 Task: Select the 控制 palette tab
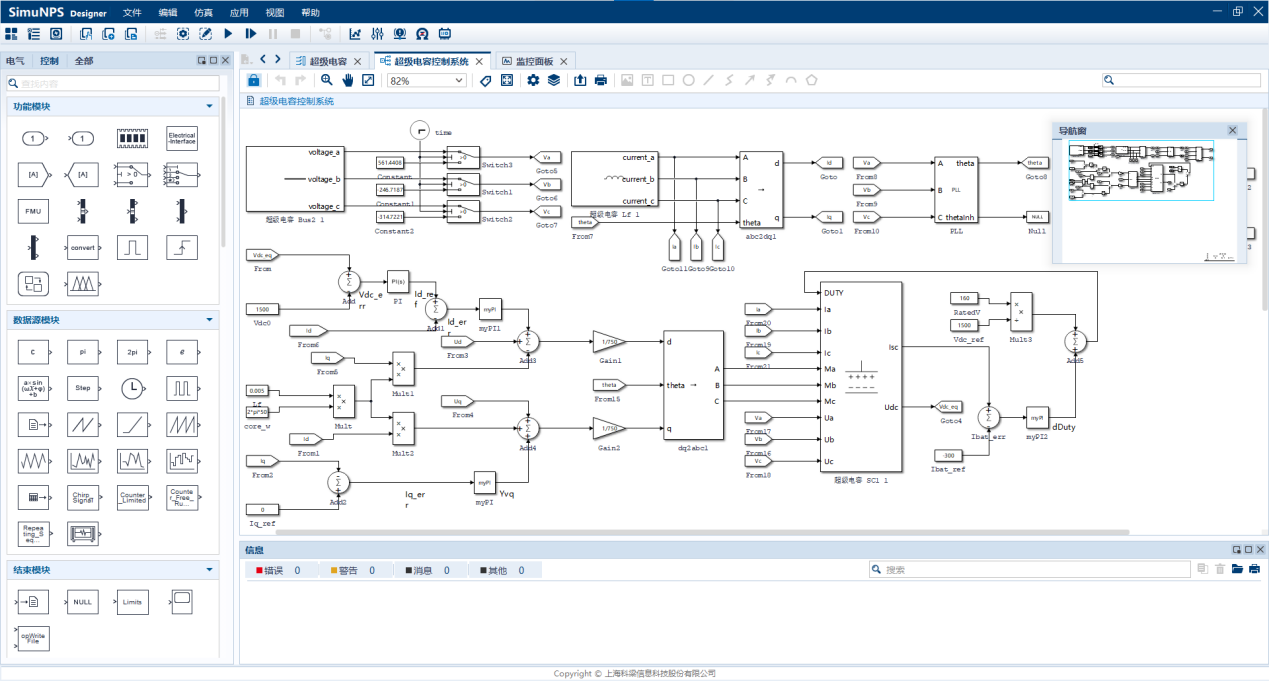coord(49,61)
